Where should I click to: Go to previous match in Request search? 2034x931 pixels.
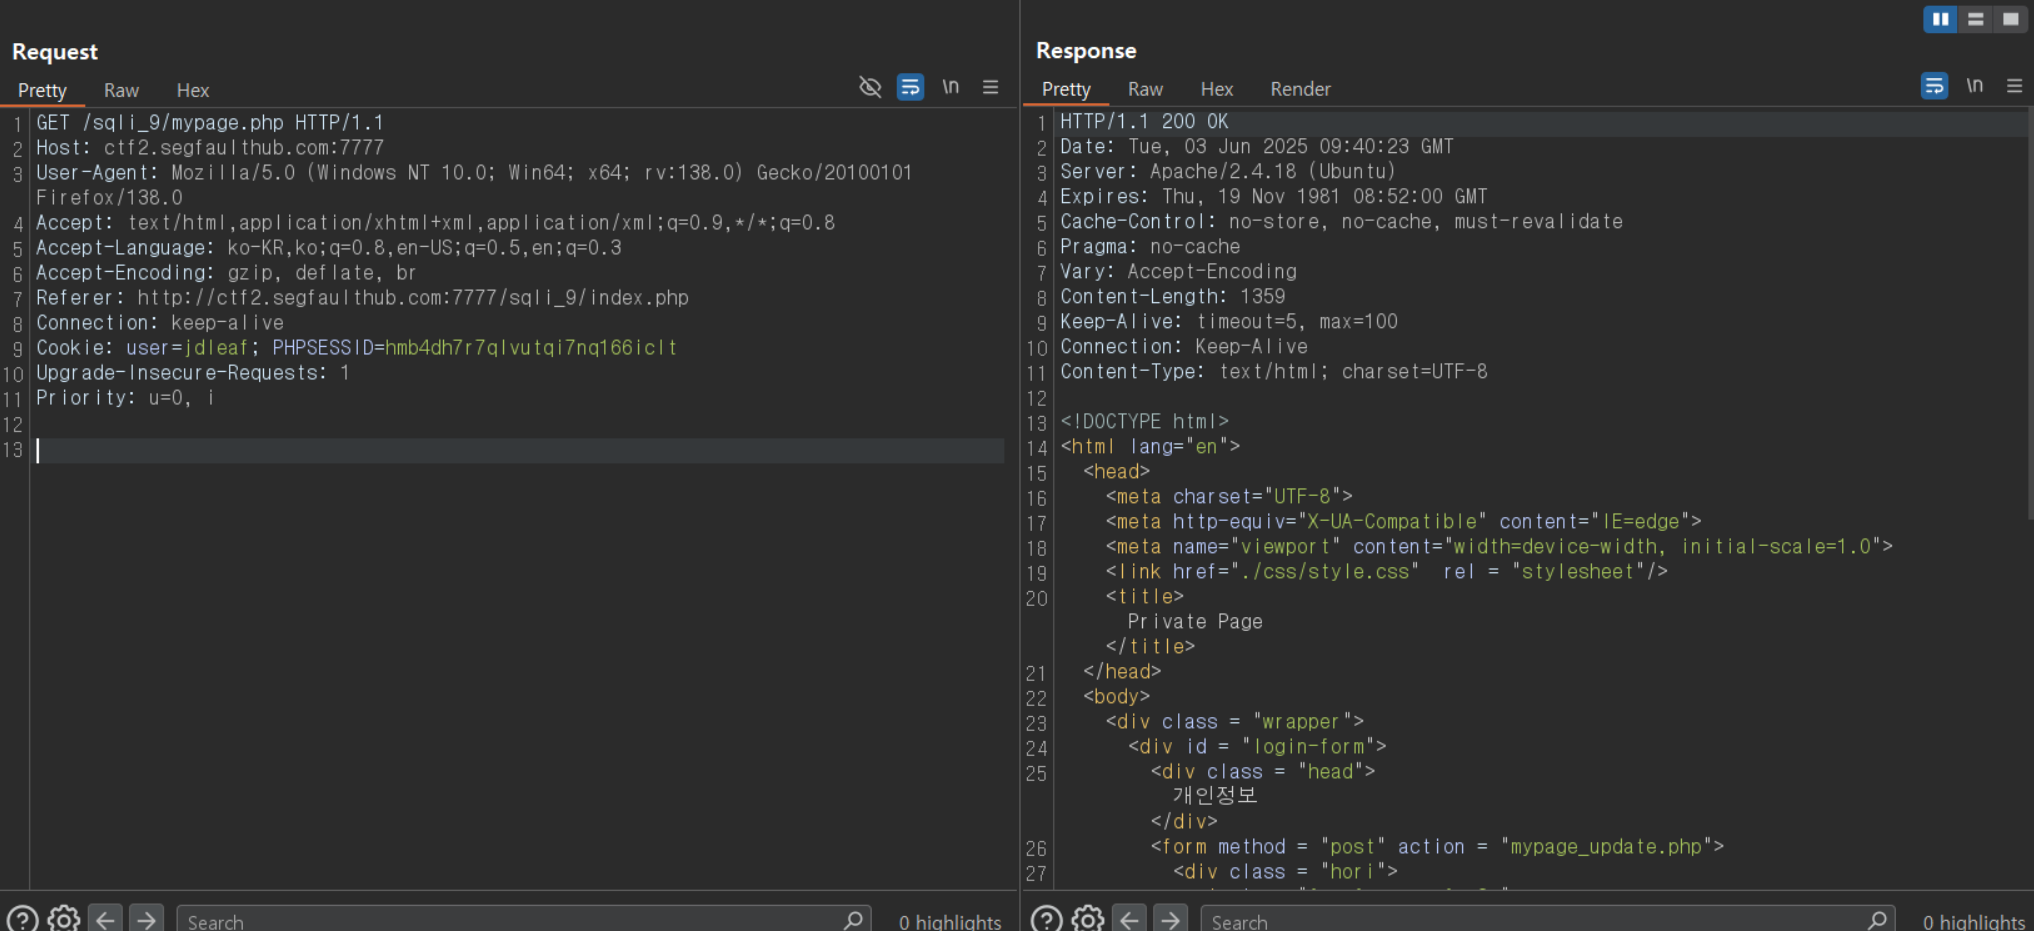click(105, 919)
